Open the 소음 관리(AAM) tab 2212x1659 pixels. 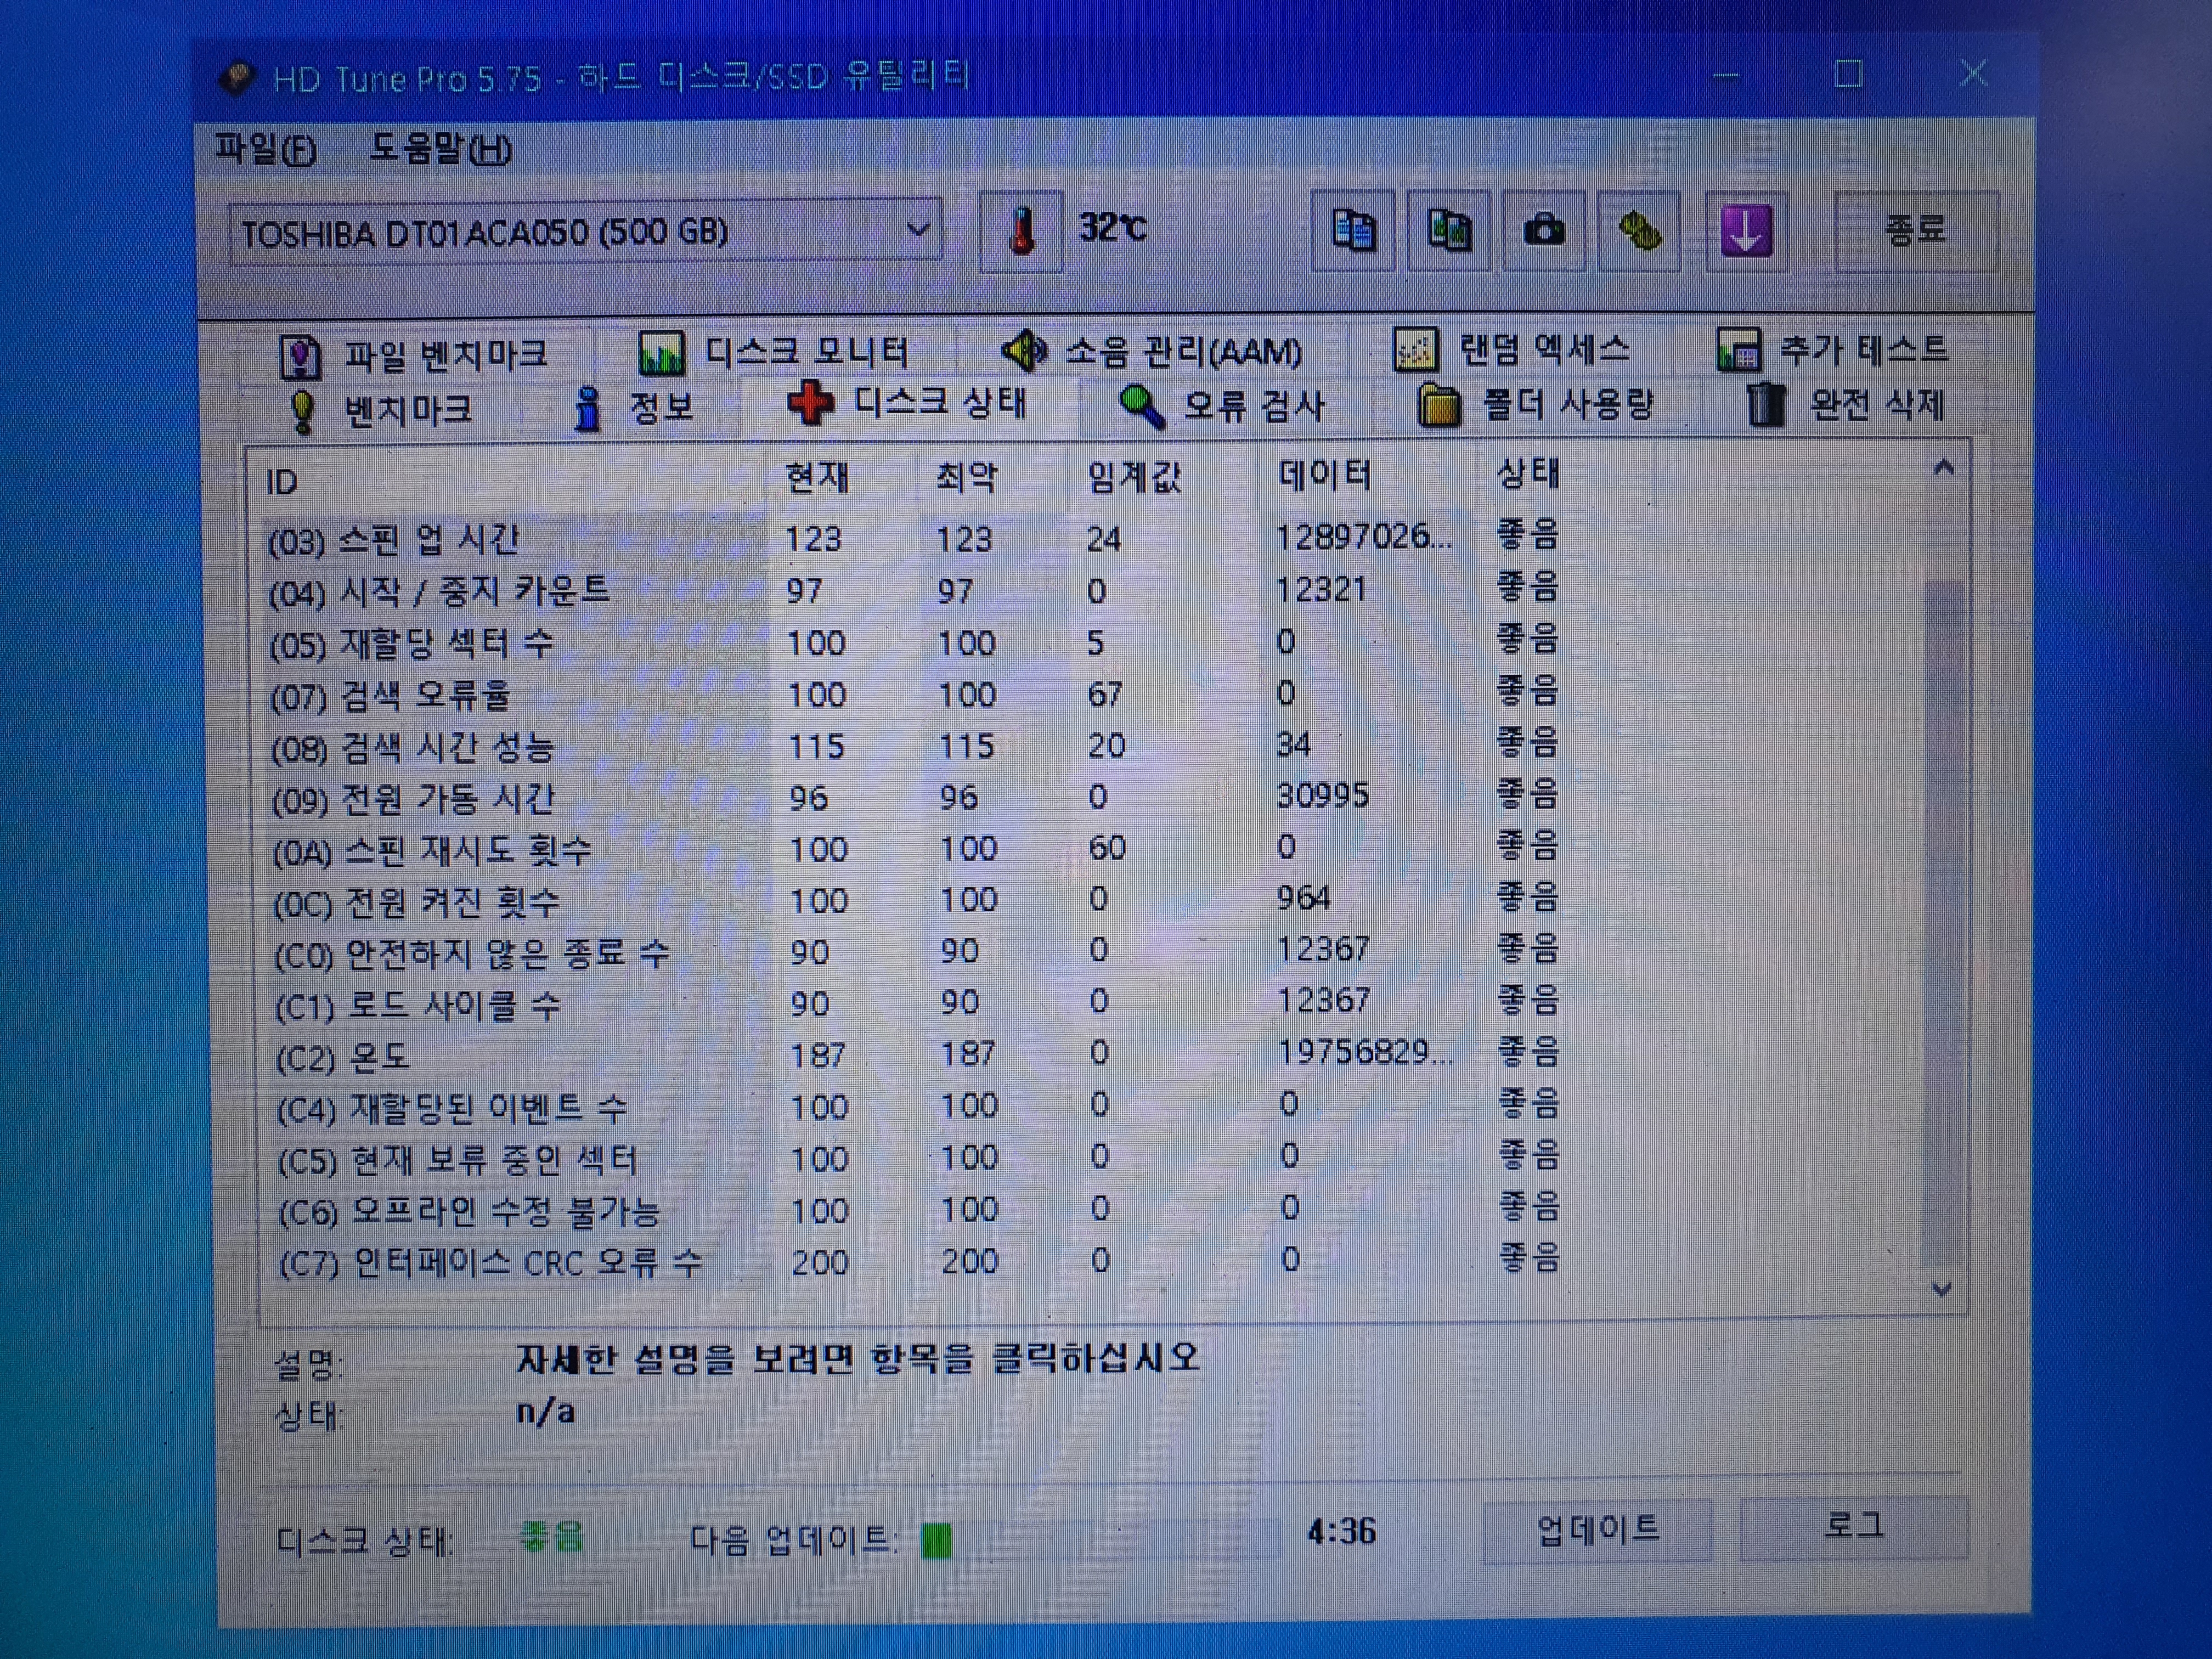click(1152, 351)
